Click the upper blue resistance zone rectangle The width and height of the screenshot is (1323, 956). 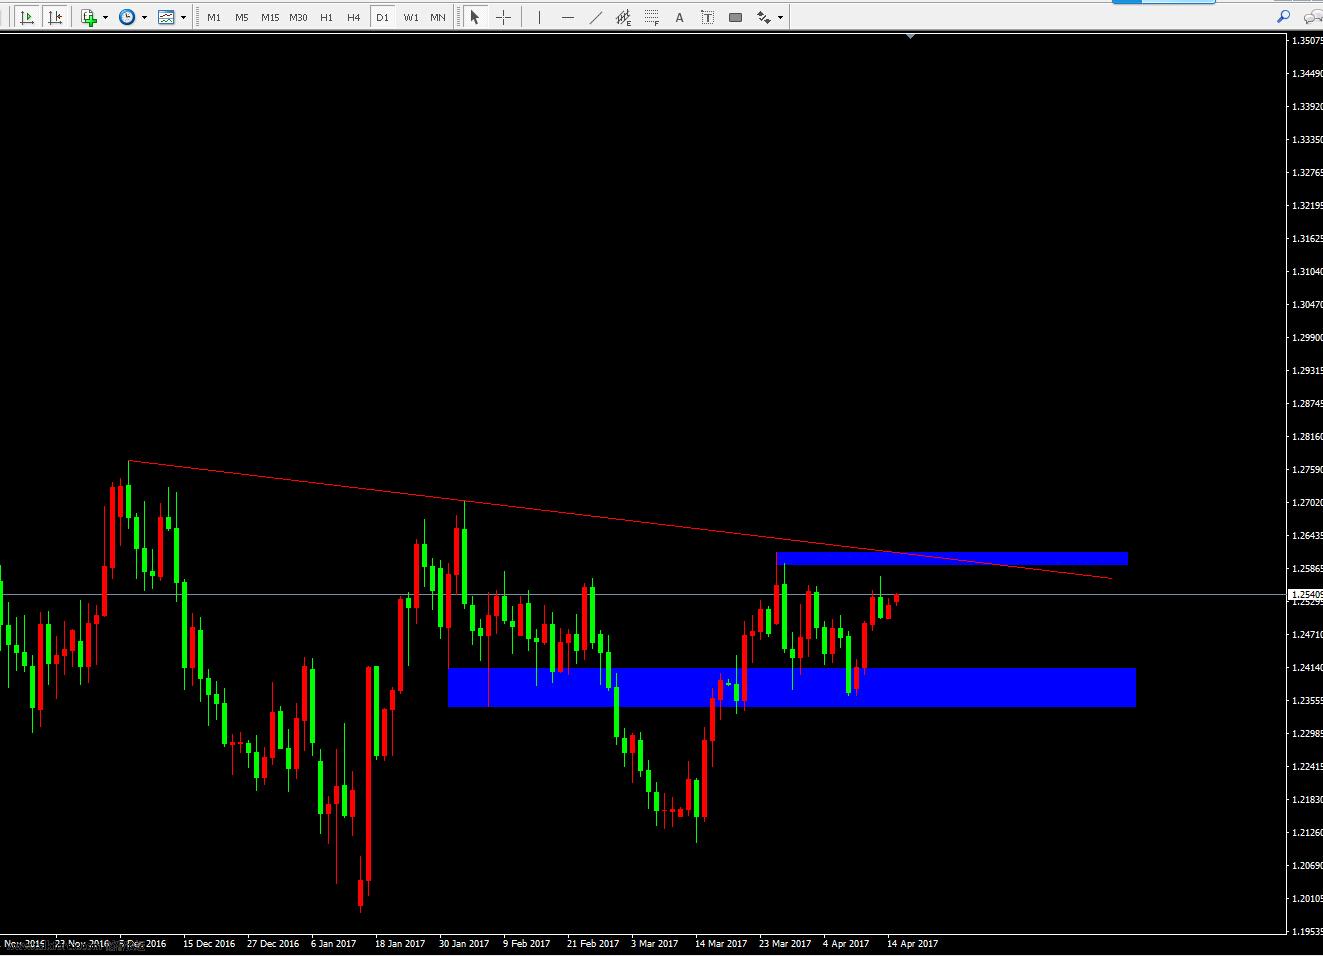pos(952,558)
